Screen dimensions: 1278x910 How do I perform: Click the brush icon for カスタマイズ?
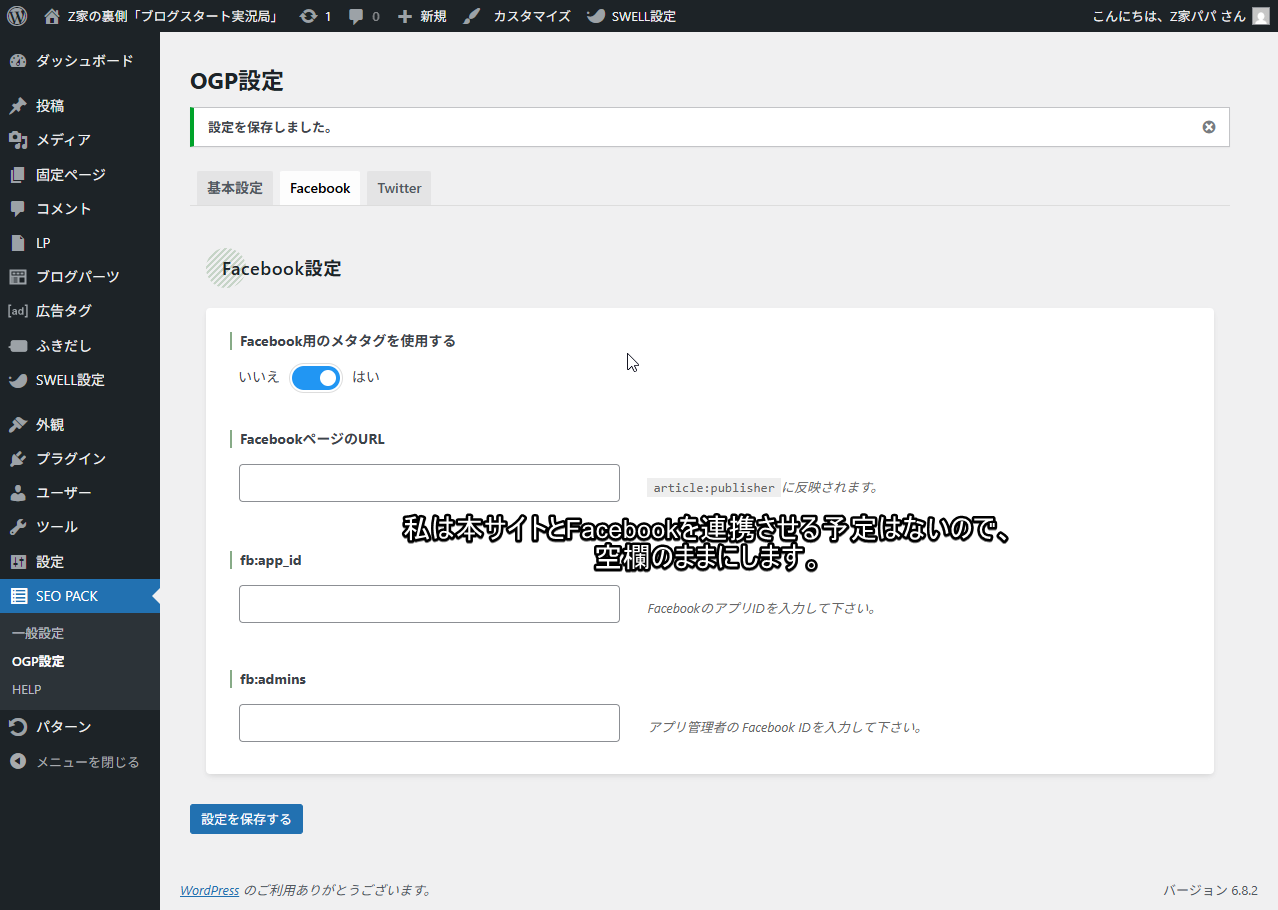pos(471,16)
